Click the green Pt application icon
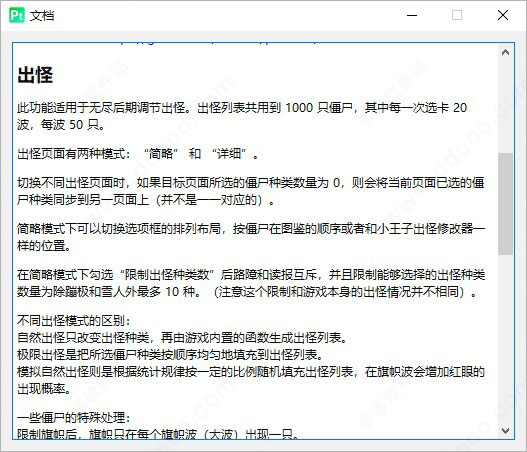Viewport: 527px width, 452px height. pos(17,15)
